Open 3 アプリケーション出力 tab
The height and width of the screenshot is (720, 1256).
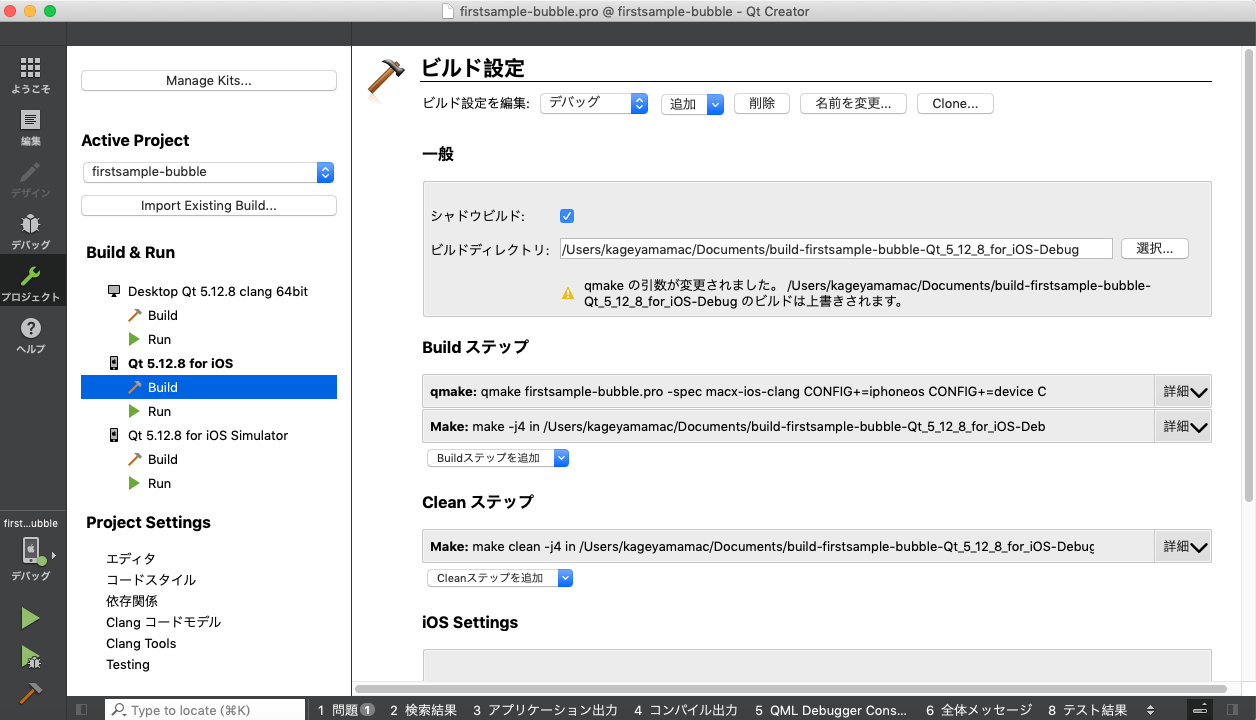[545, 710]
